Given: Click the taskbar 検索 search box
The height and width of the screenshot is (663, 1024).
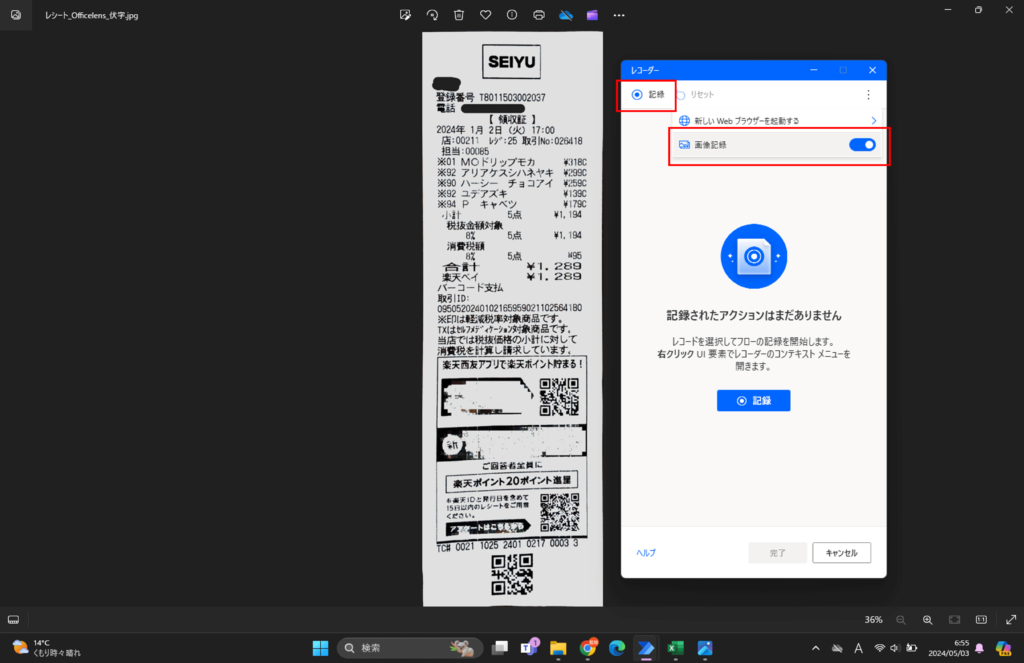Looking at the screenshot, I should click(409, 648).
